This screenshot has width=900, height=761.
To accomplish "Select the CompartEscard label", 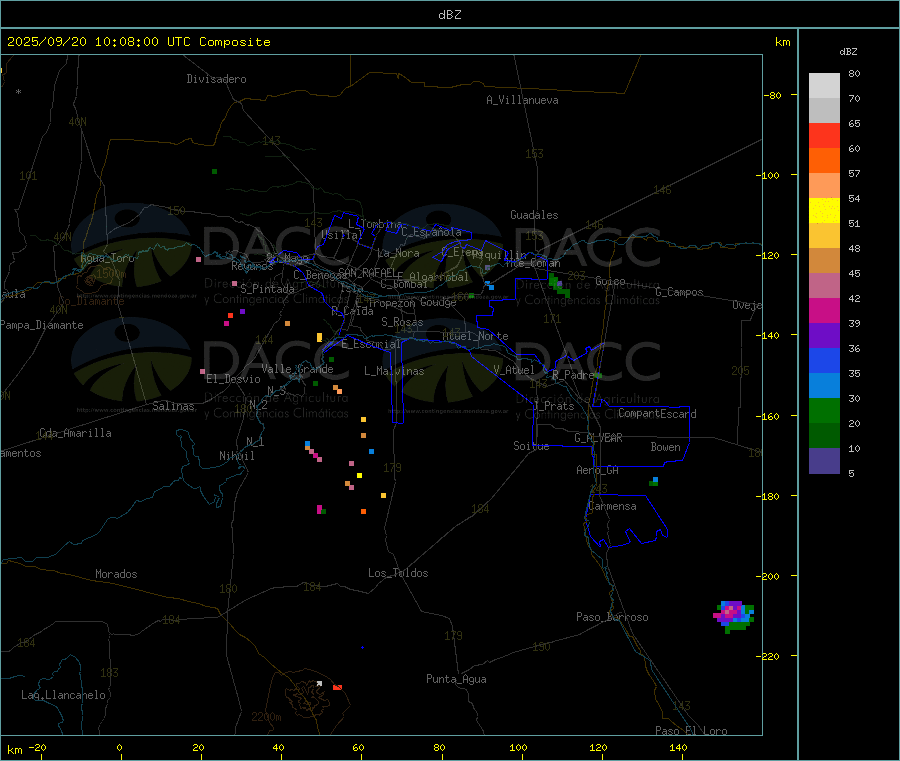I will click(x=657, y=414).
